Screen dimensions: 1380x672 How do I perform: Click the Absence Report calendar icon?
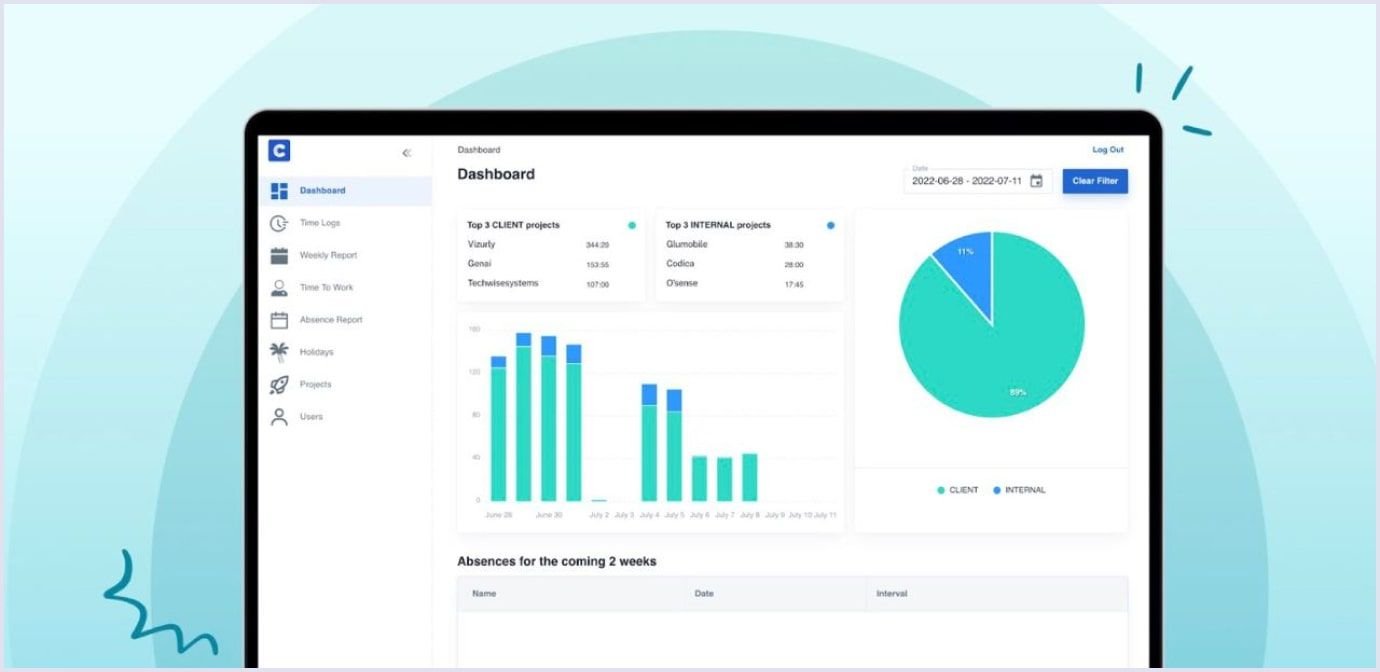(x=279, y=320)
